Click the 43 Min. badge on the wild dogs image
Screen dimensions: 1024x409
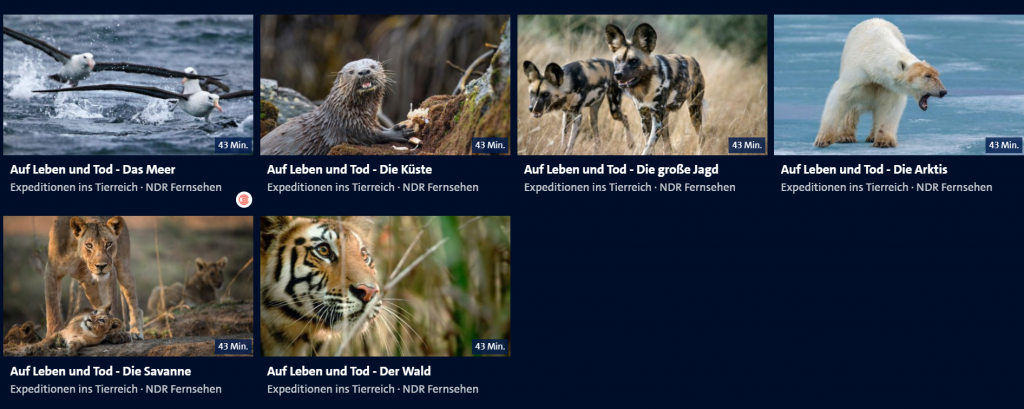[747, 144]
